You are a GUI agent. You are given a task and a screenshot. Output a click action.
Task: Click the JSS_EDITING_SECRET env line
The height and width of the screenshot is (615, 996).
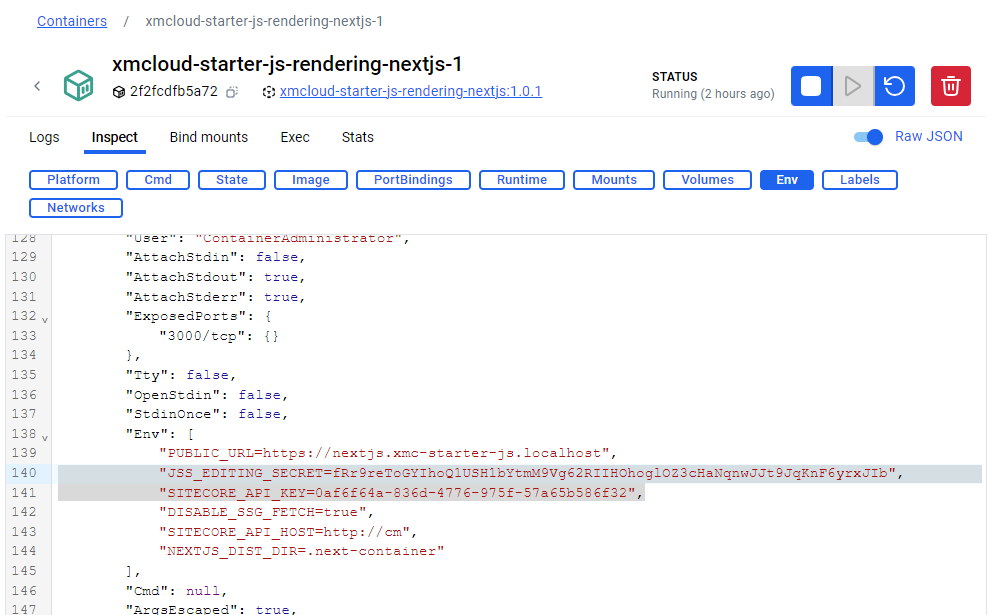pos(531,473)
